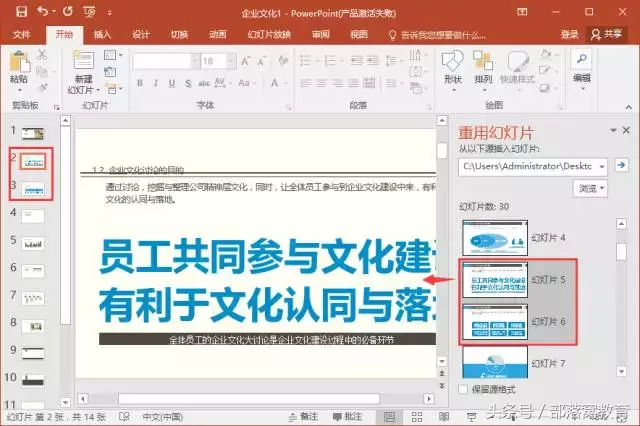Open the font name dropdown arrow
The width and height of the screenshot is (640, 426).
[x=196, y=61]
